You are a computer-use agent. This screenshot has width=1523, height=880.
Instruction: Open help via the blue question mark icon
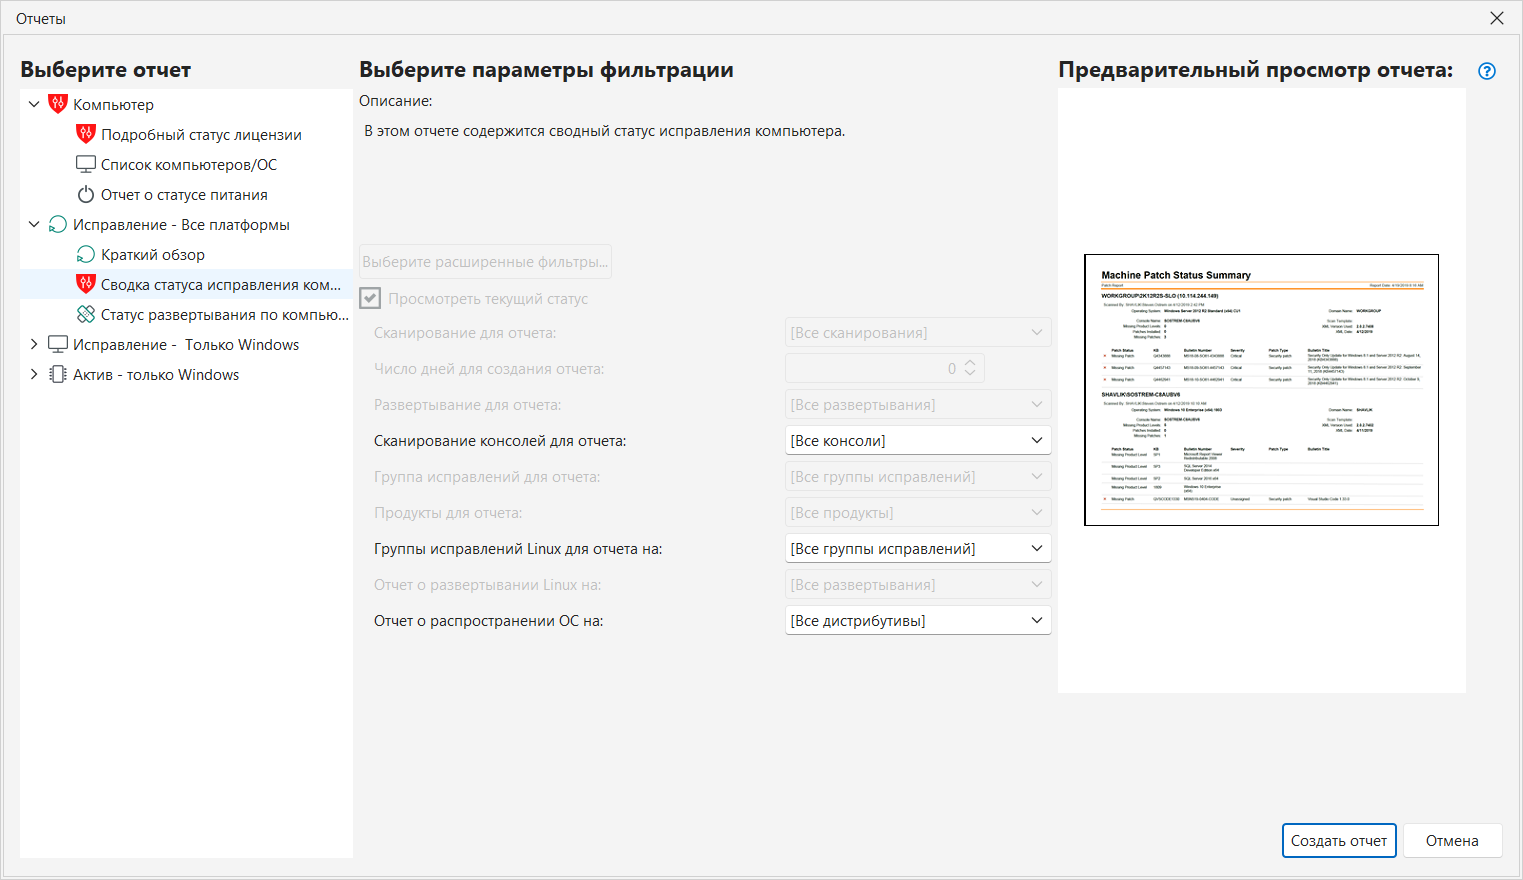(1487, 71)
